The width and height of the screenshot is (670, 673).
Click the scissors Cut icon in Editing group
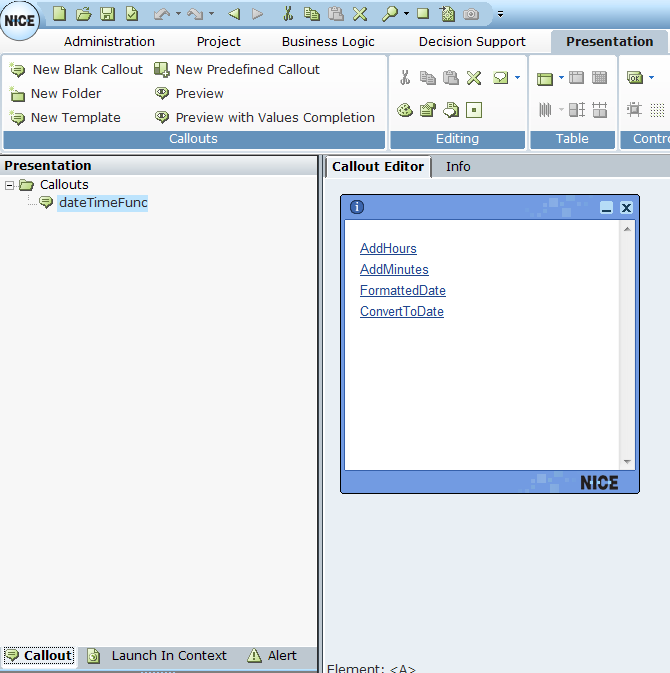tap(405, 78)
